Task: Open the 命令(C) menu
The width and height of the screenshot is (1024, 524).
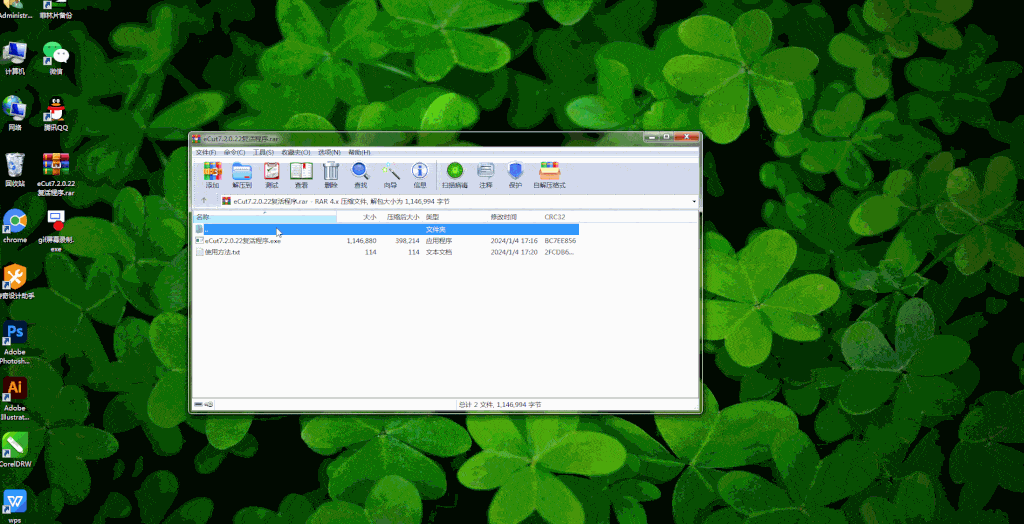Action: coord(234,152)
